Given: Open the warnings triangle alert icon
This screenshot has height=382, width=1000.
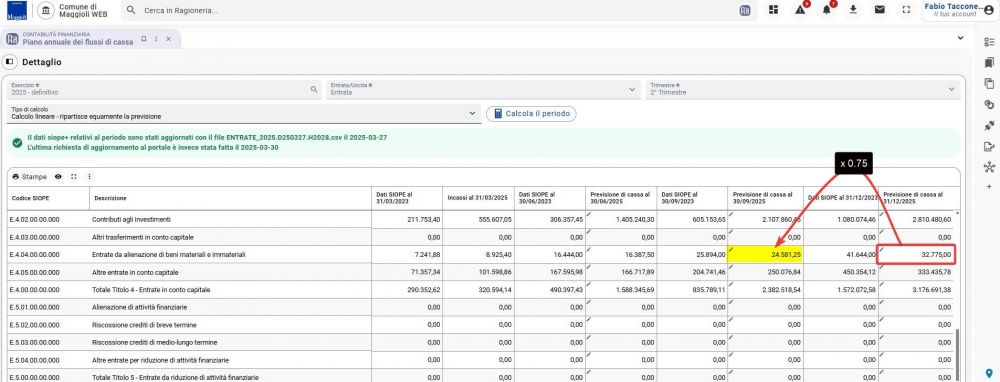Looking at the screenshot, I should click(800, 10).
